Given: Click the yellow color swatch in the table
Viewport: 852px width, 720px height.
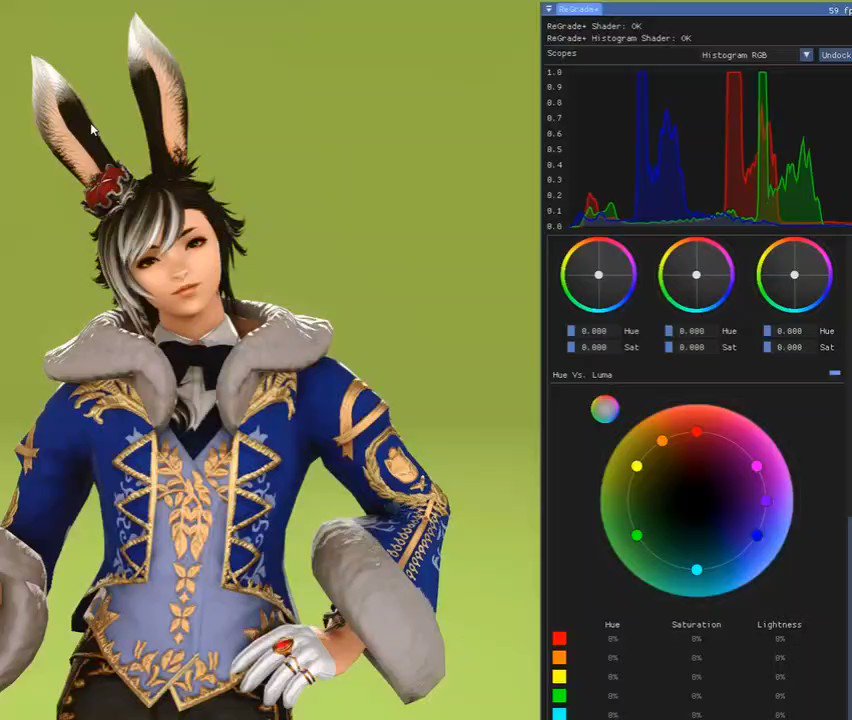Looking at the screenshot, I should pos(559,677).
